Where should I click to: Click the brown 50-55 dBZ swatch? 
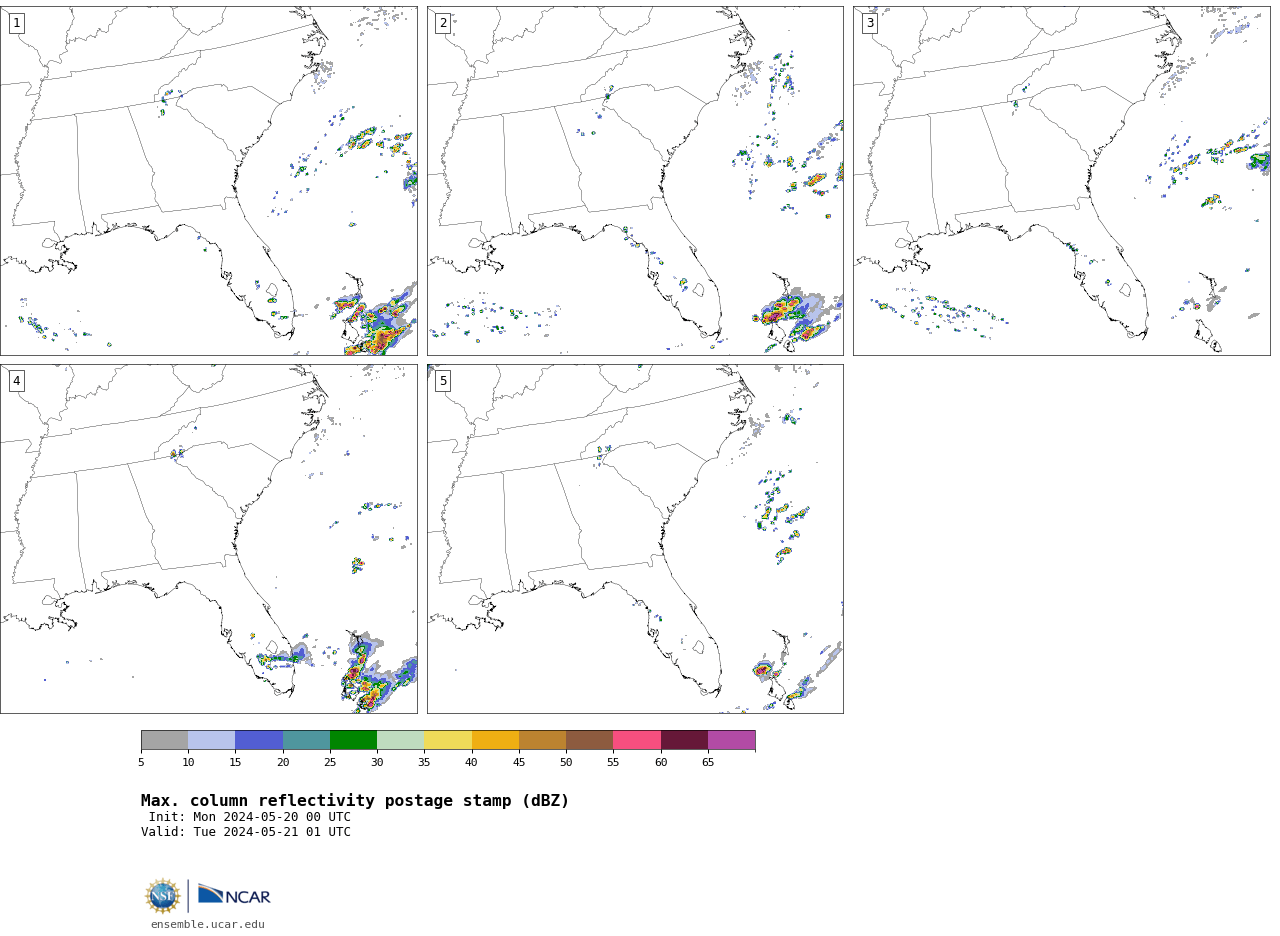point(589,740)
